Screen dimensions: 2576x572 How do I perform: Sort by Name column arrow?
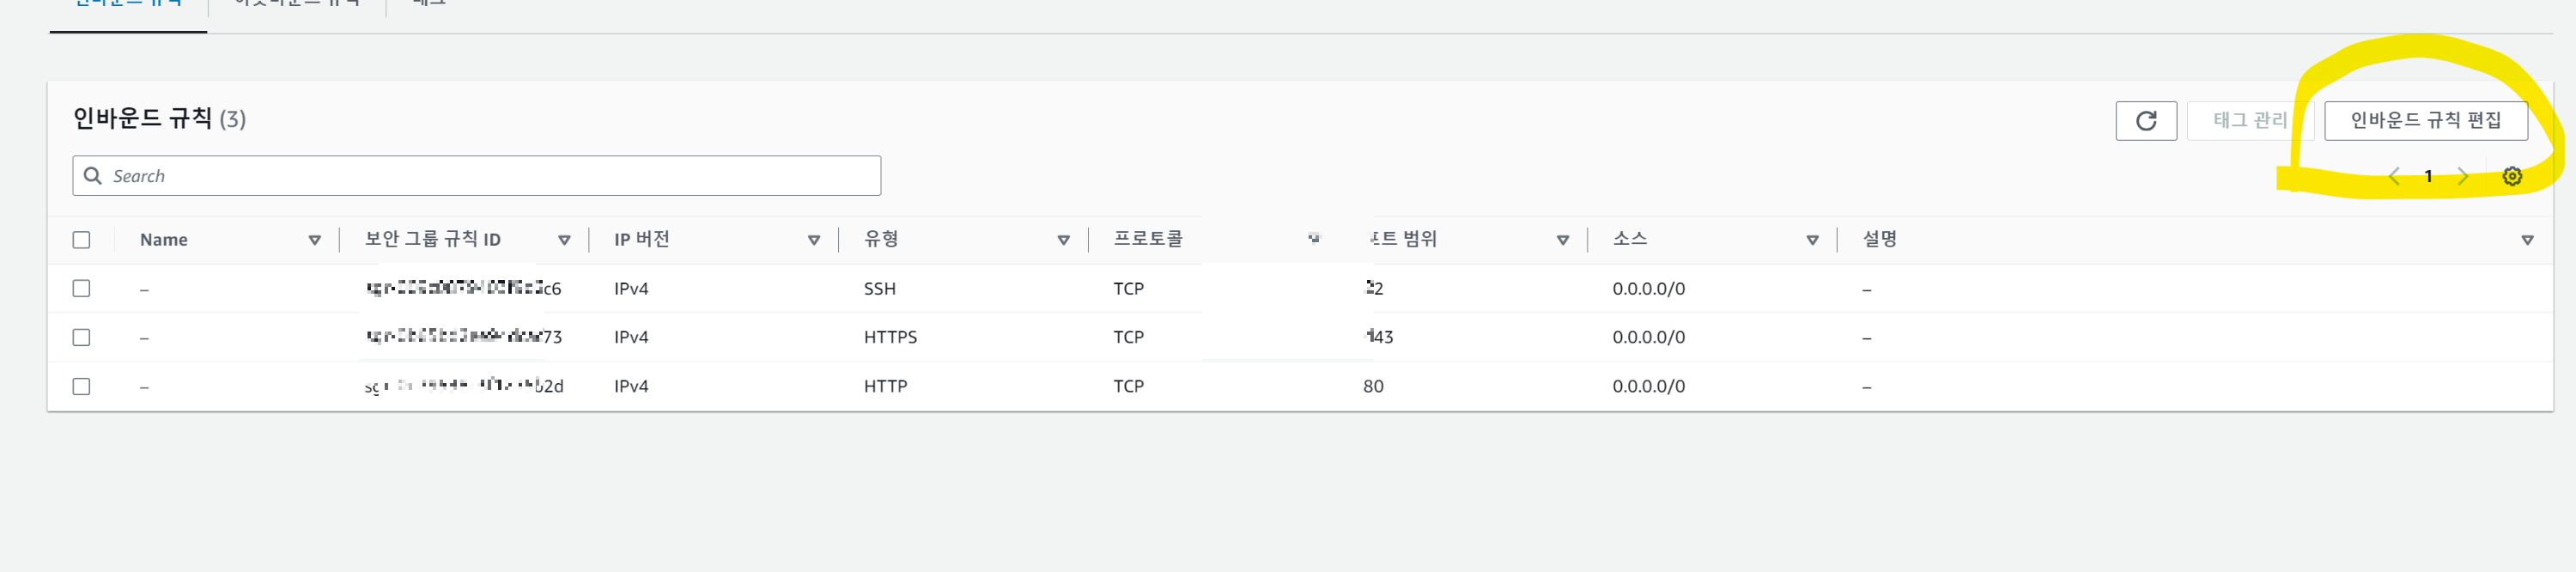[x=315, y=240]
